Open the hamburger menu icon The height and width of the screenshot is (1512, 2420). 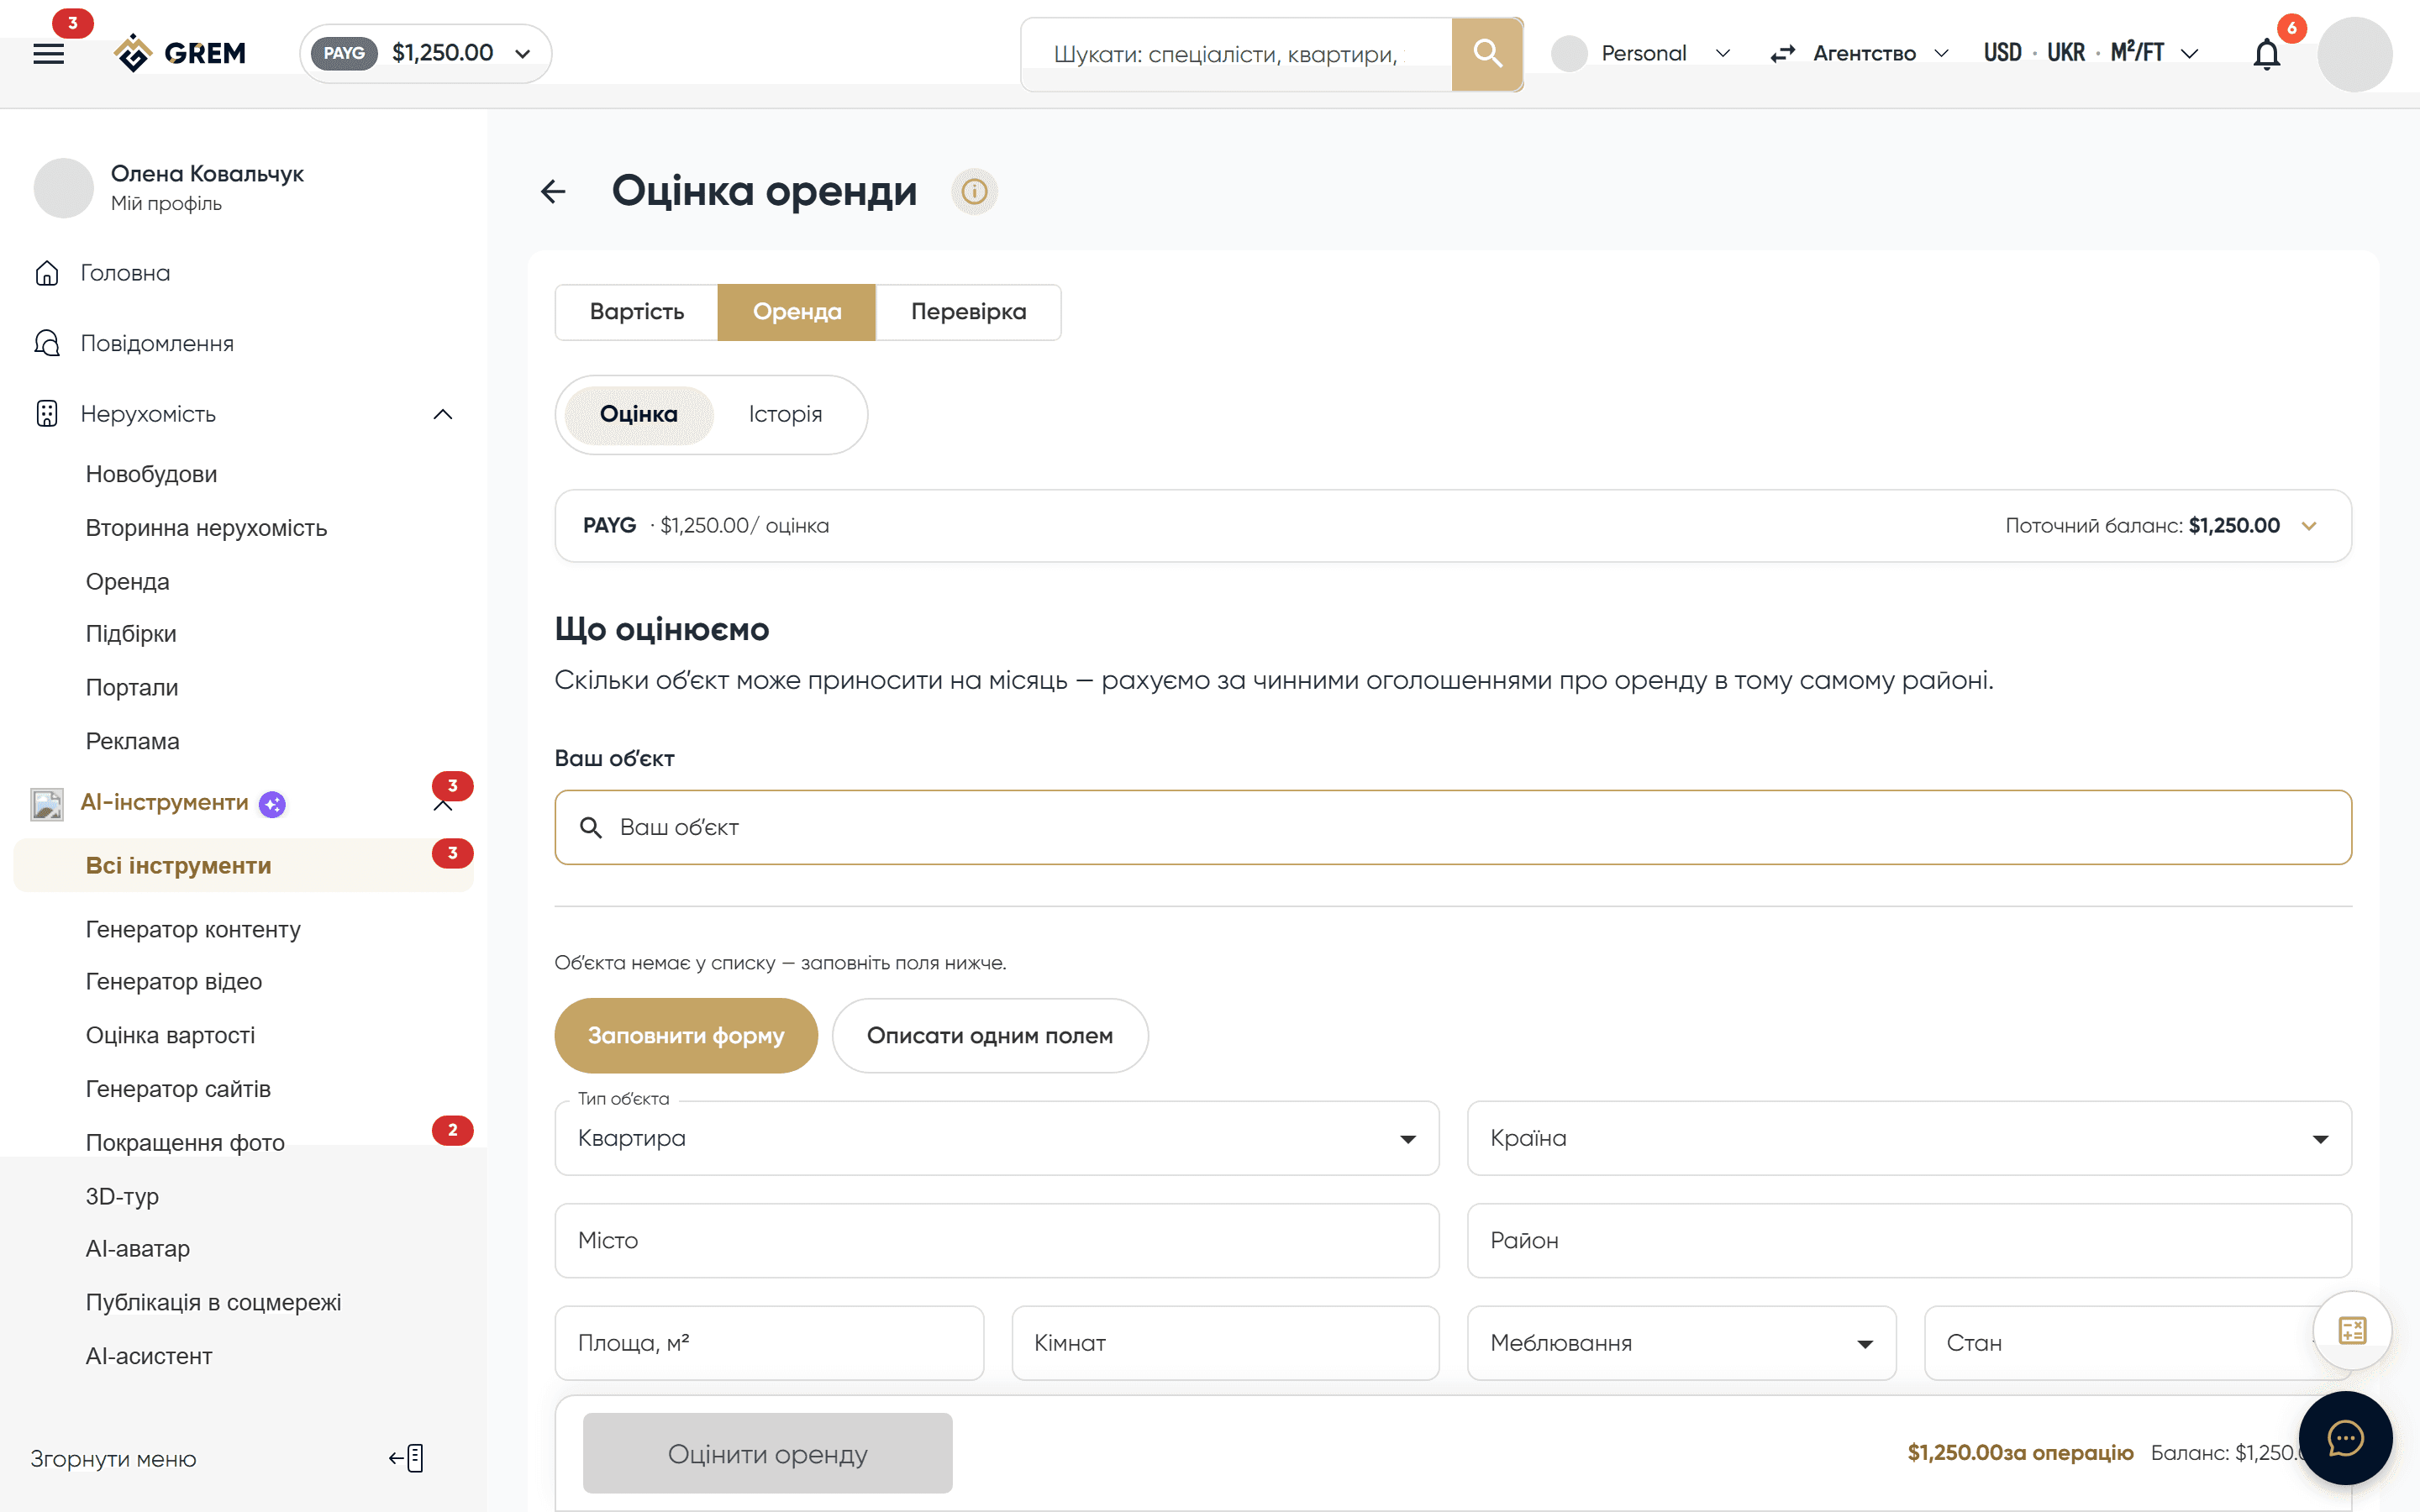(x=48, y=53)
